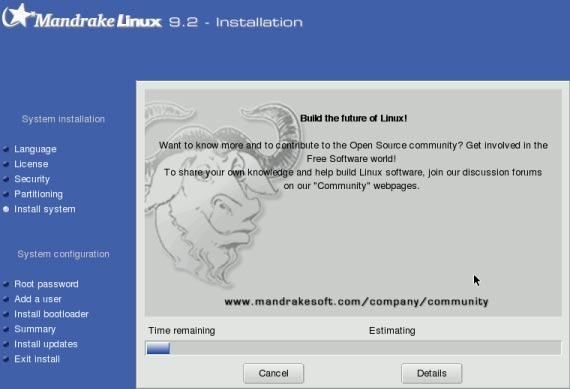Click the bullet beside Root password
Viewport: 570px width, 389px height.
(6, 284)
